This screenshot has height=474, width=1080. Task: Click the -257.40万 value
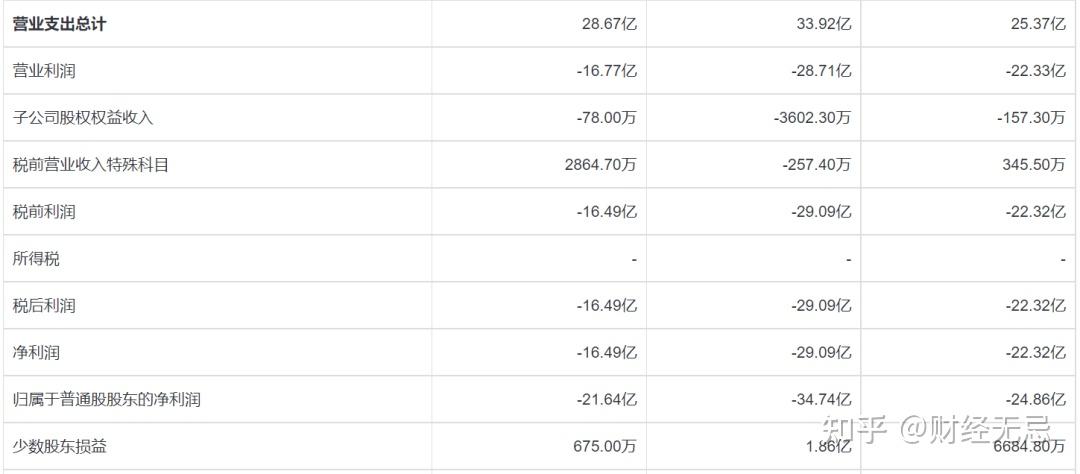click(817, 165)
